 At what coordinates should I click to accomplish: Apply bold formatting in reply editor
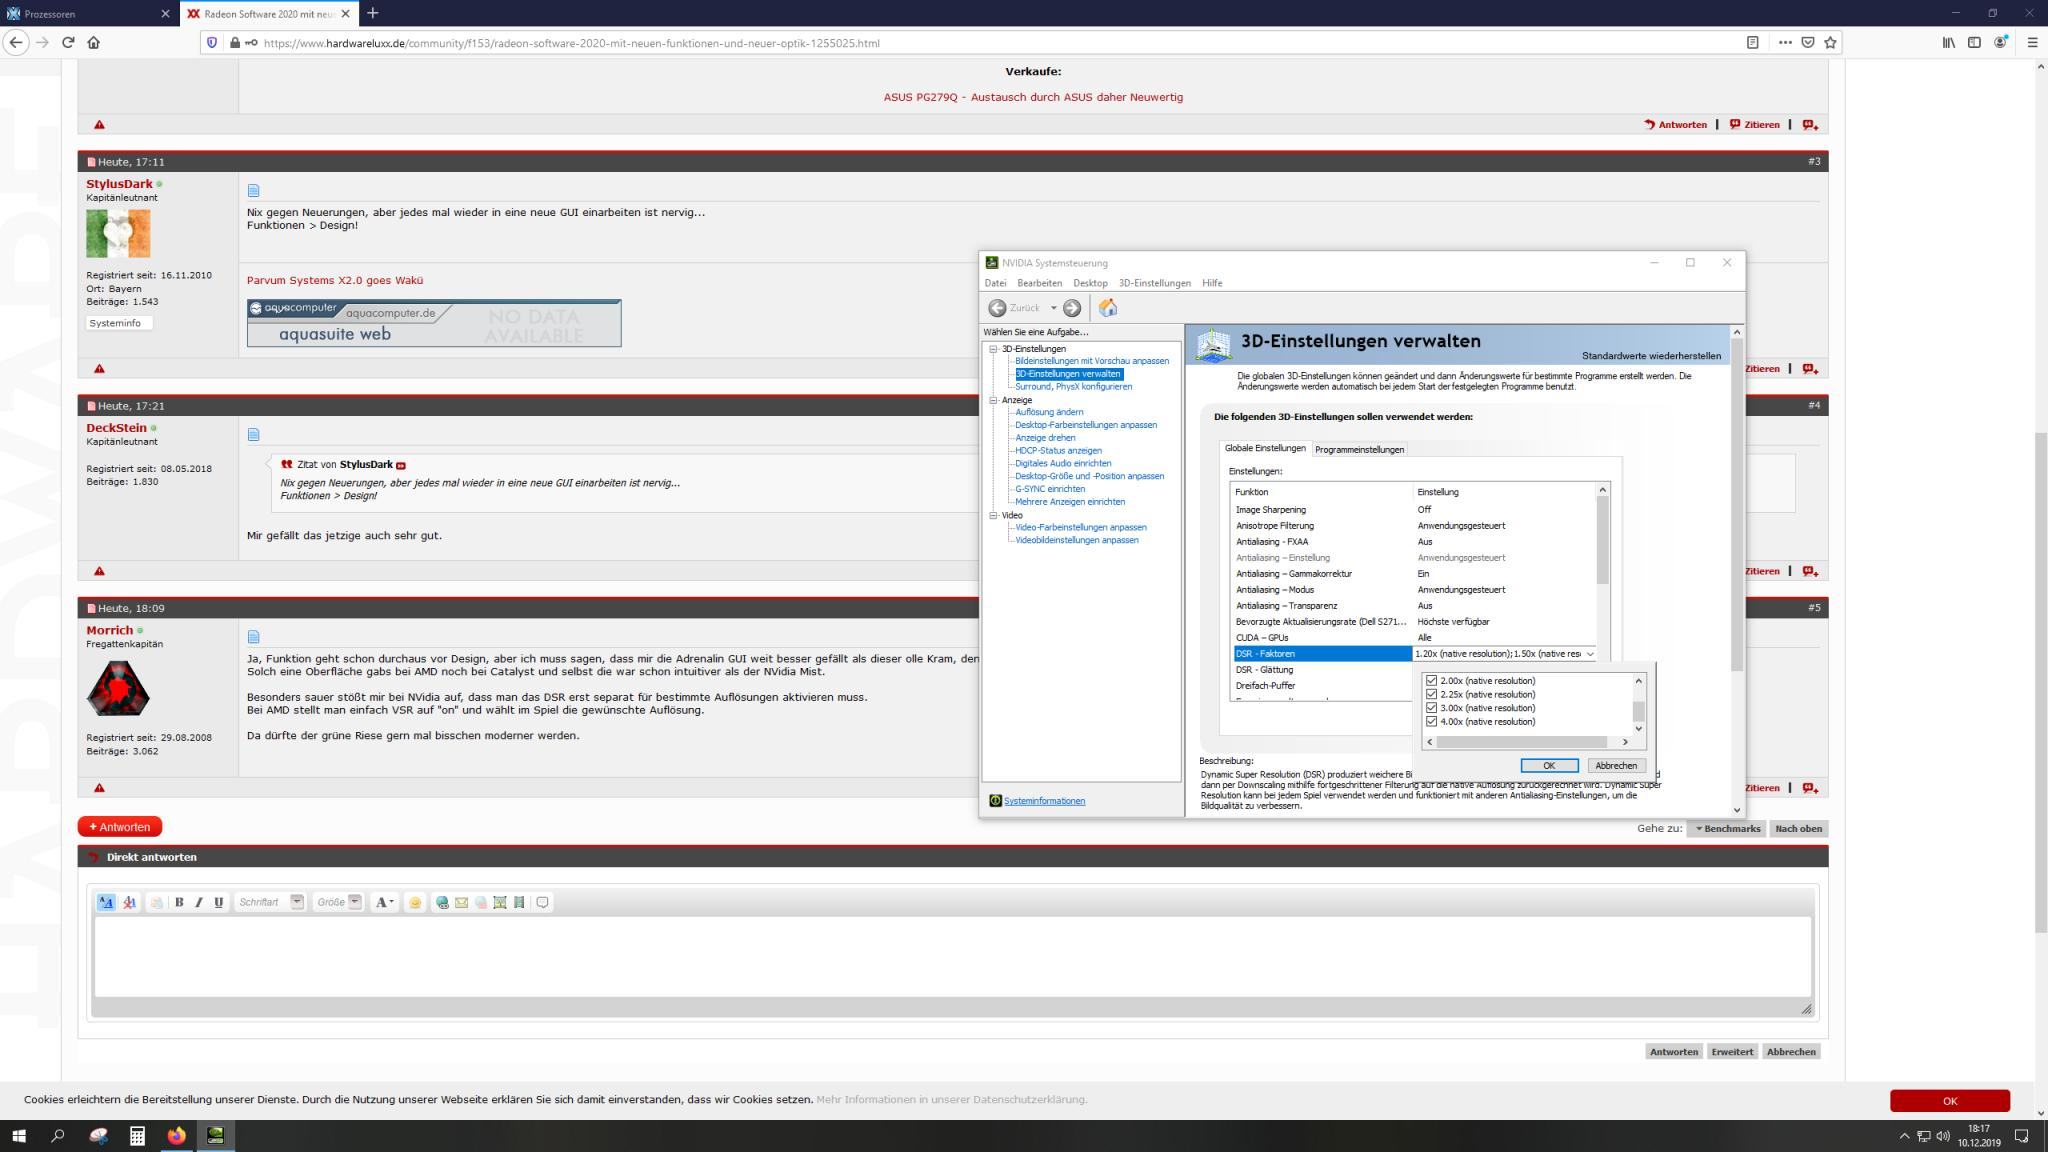[179, 902]
